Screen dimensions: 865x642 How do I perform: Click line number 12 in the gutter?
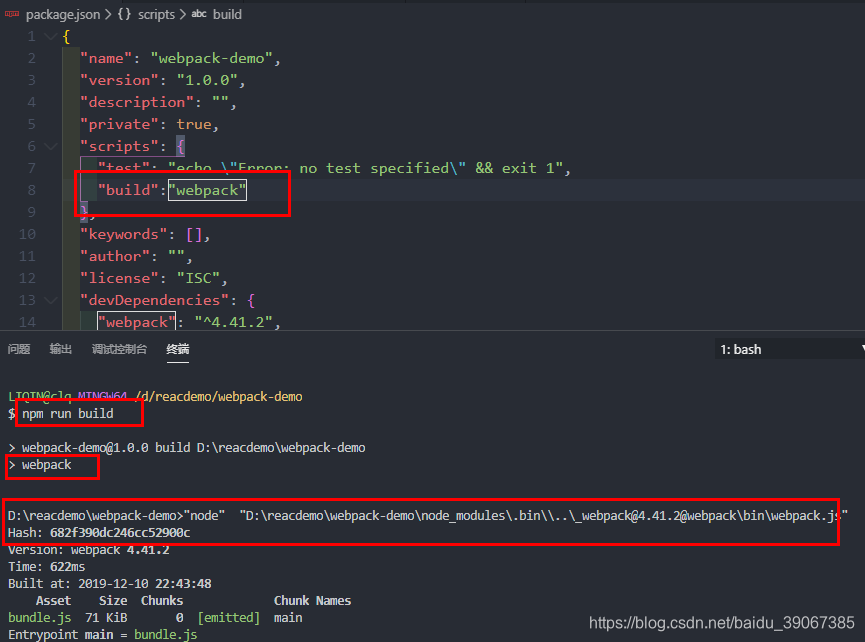[x=27, y=279]
